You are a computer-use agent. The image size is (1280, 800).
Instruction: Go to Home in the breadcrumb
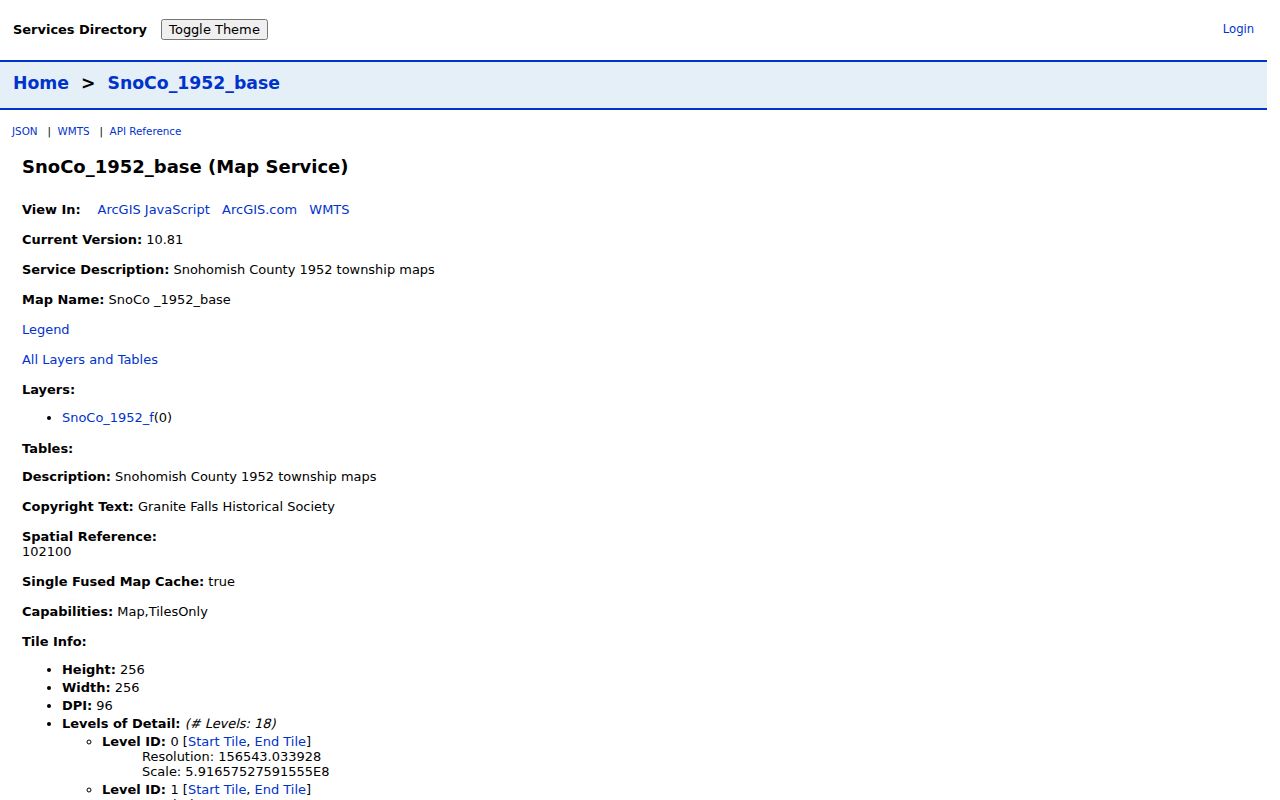pos(41,83)
